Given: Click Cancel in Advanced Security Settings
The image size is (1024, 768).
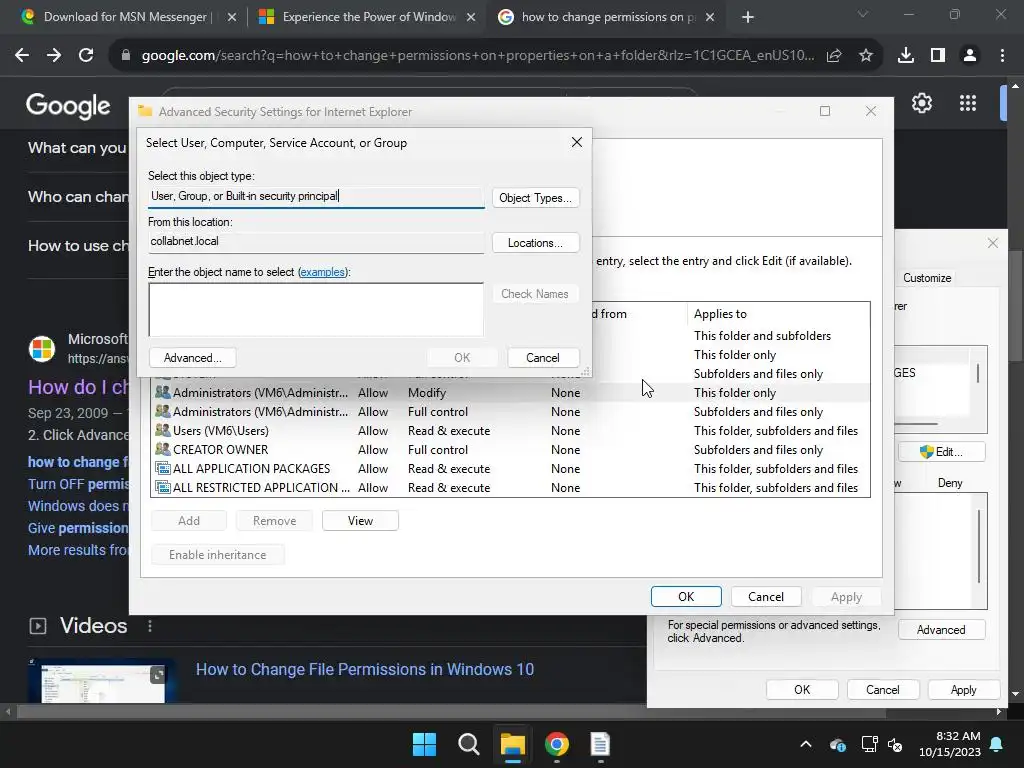Looking at the screenshot, I should (766, 597).
